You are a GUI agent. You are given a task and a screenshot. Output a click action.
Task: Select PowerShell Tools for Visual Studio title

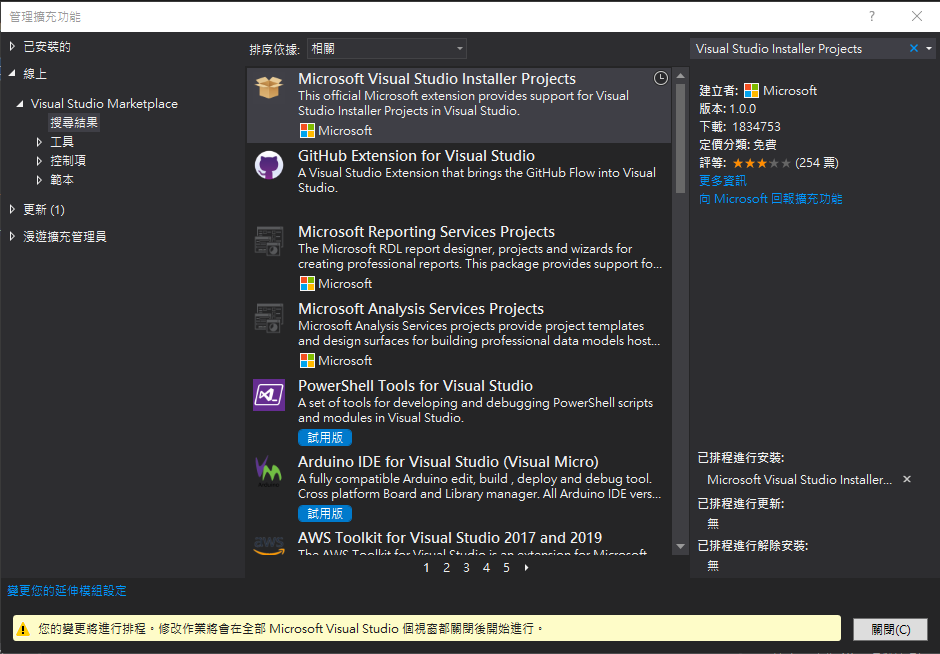coord(415,385)
